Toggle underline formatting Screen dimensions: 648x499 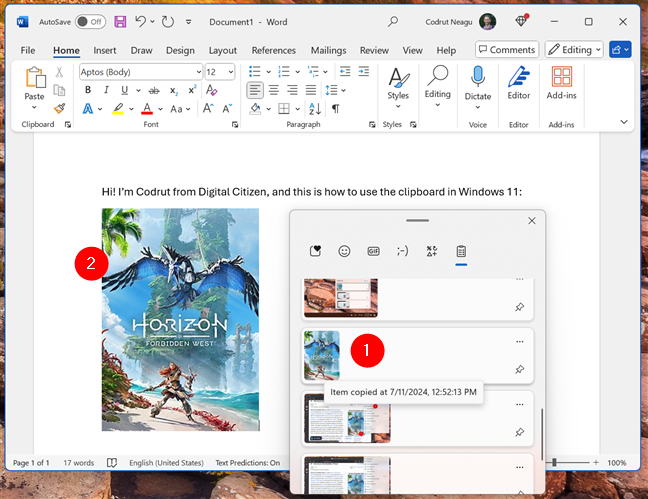pos(124,90)
